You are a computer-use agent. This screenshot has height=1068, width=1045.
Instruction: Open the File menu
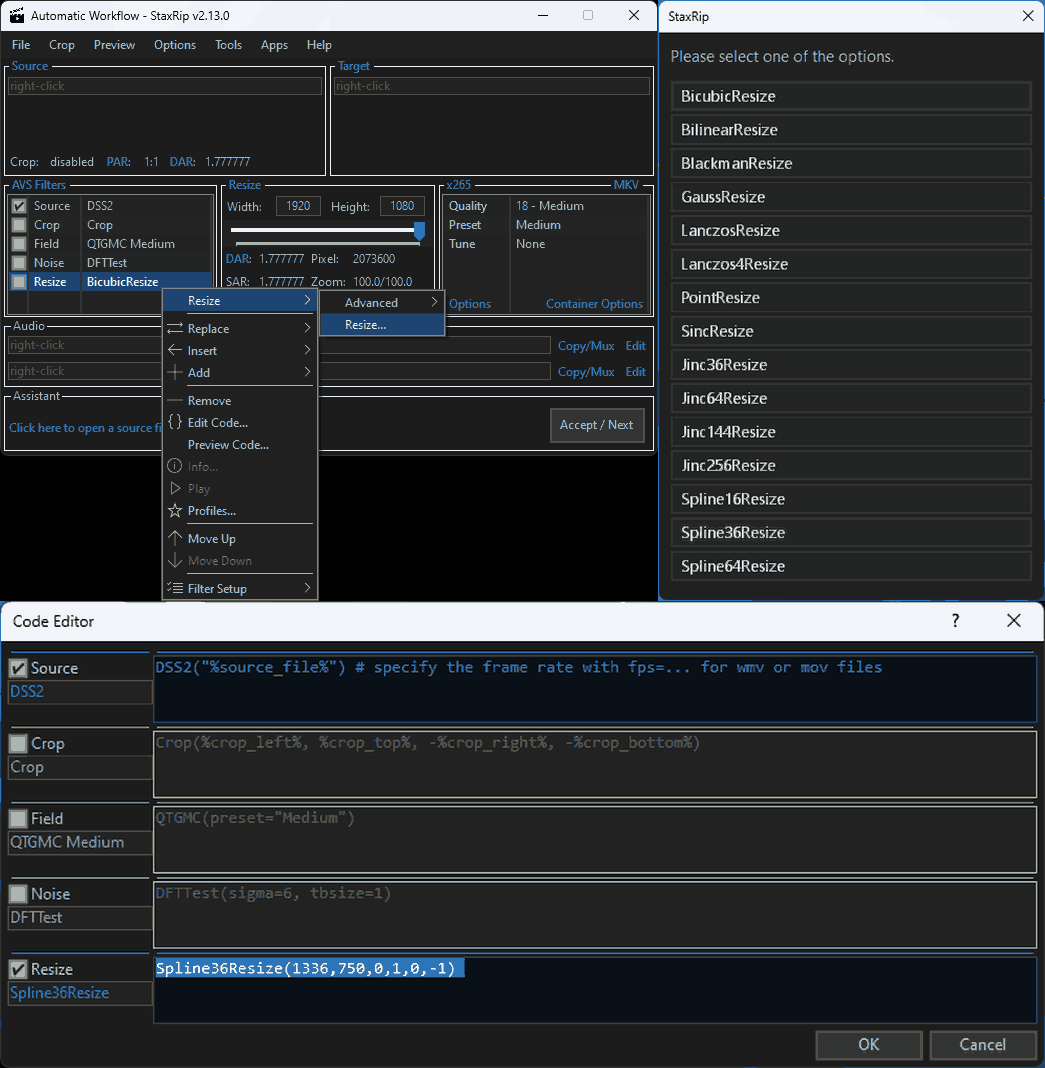pyautogui.click(x=21, y=45)
